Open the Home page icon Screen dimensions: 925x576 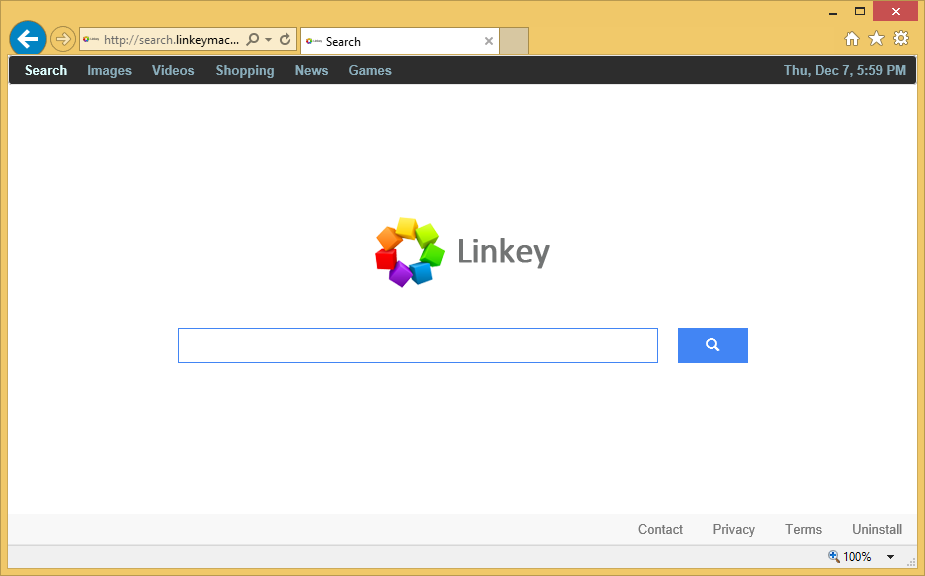(852, 39)
